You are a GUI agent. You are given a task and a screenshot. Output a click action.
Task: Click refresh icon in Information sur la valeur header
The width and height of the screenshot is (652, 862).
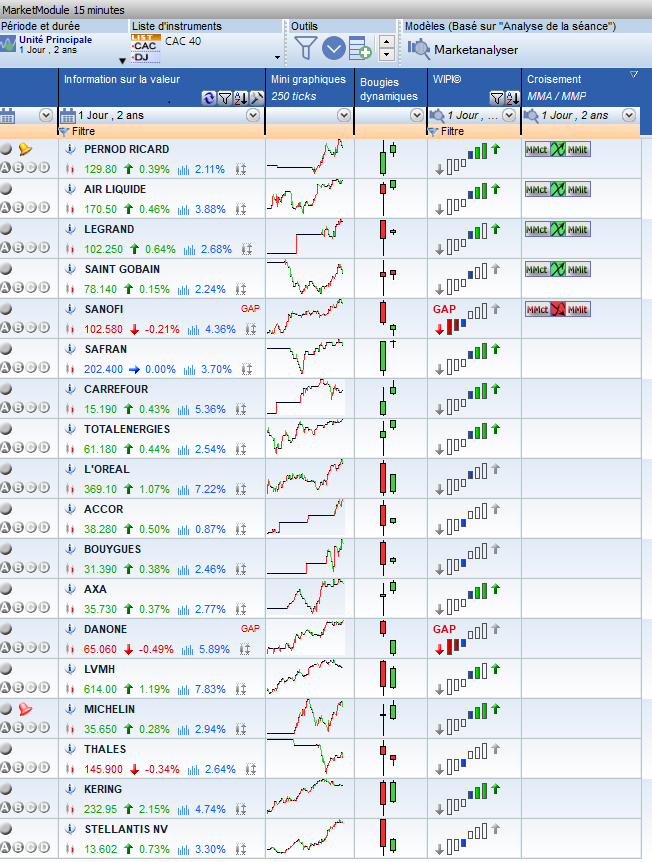(x=208, y=98)
